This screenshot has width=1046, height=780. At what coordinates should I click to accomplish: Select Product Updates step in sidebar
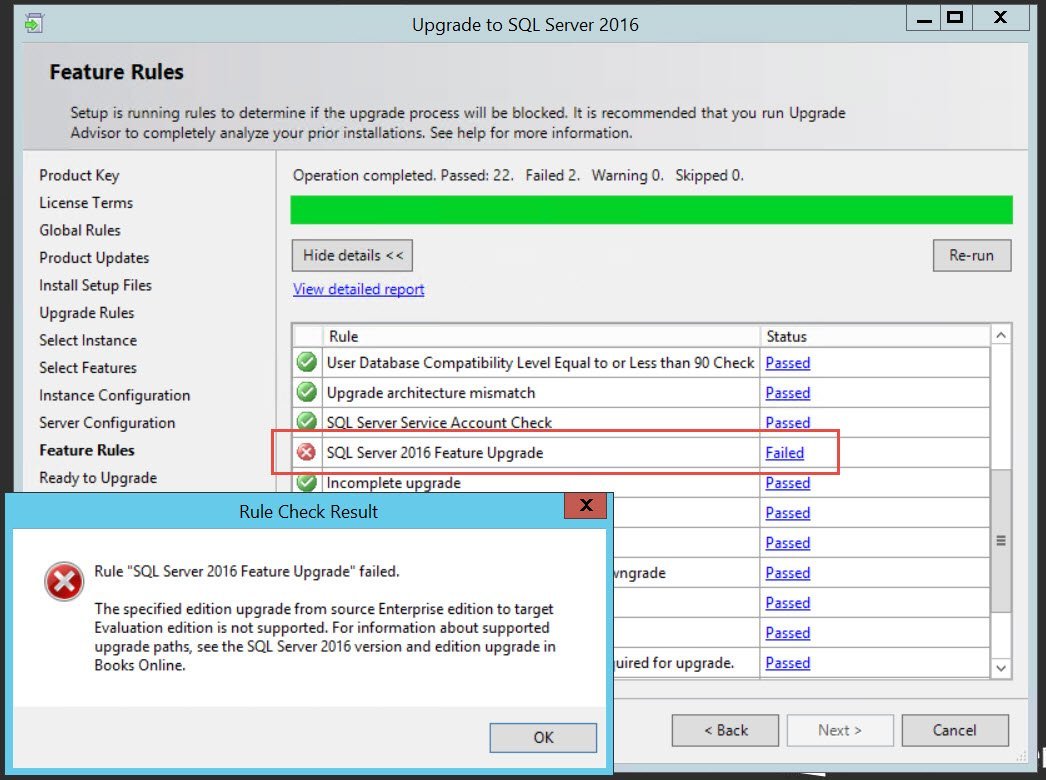pos(94,258)
